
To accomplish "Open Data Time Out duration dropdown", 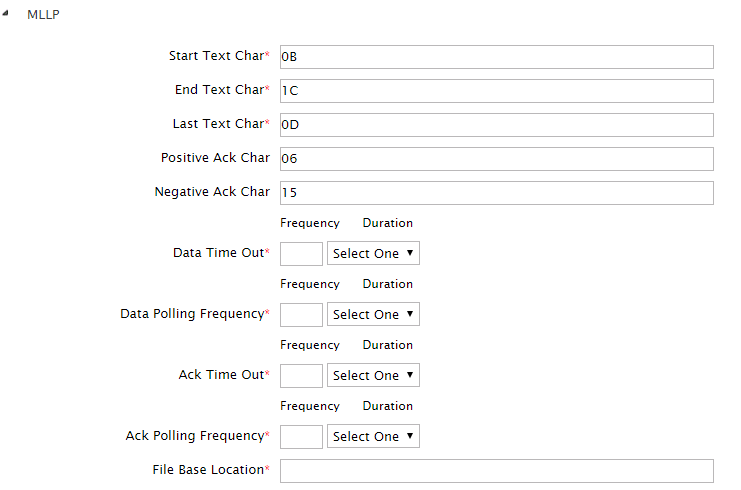I will point(373,253).
